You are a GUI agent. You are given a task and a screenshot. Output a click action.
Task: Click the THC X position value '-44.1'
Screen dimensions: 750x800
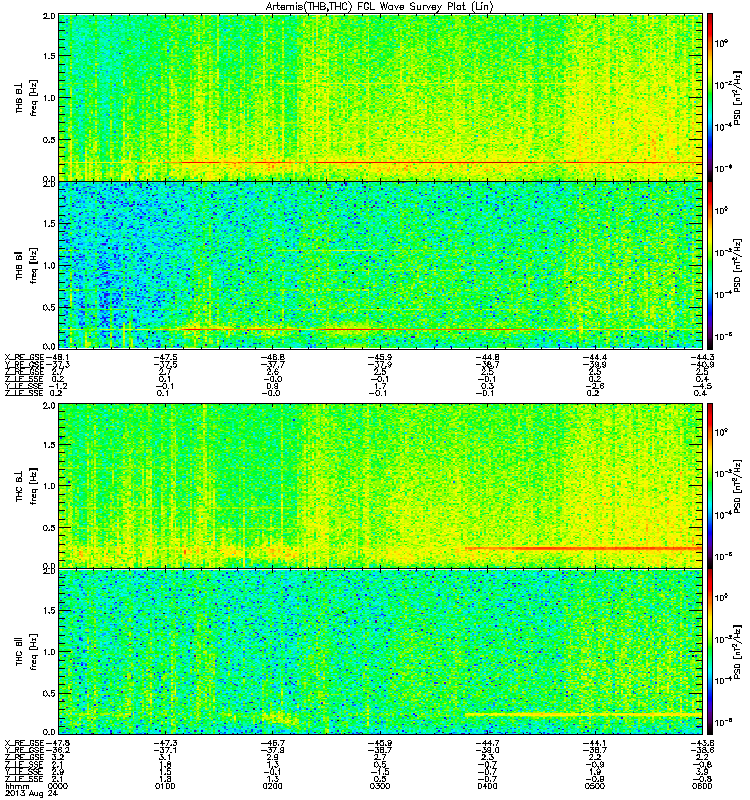(x=594, y=743)
